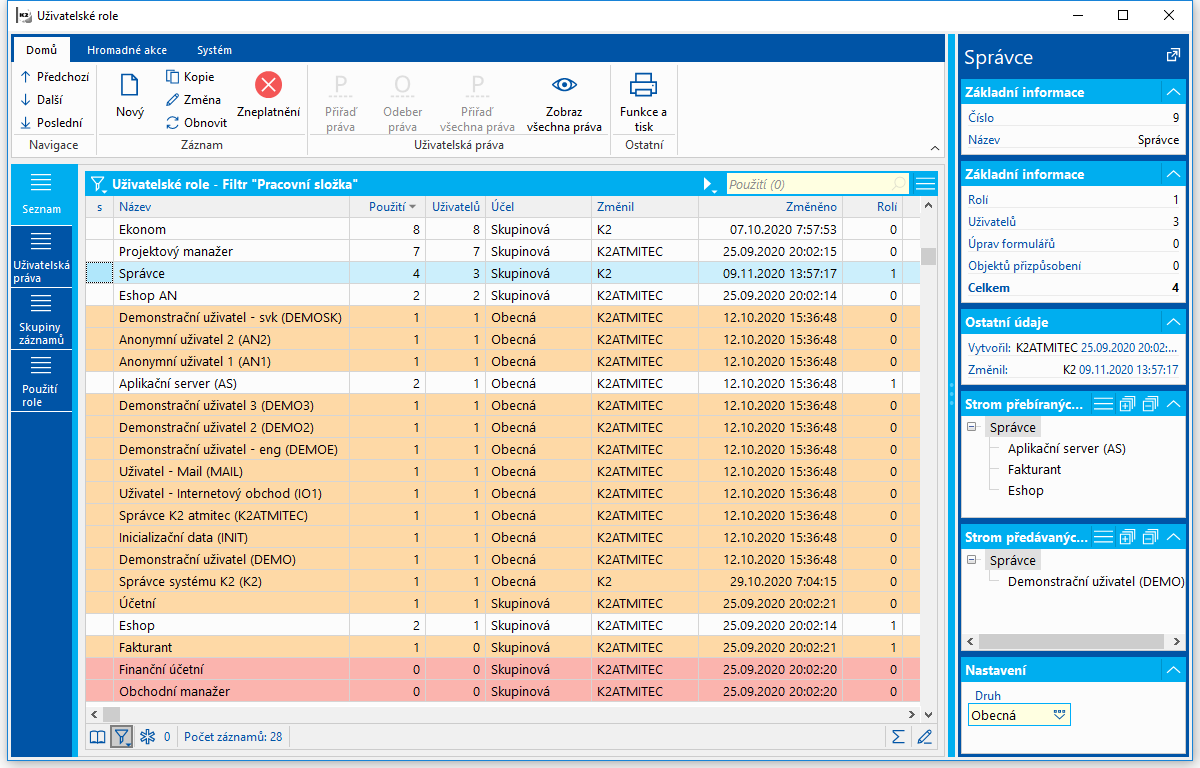Open the Systém ribbon tab
The width and height of the screenshot is (1200, 768).
pos(214,50)
